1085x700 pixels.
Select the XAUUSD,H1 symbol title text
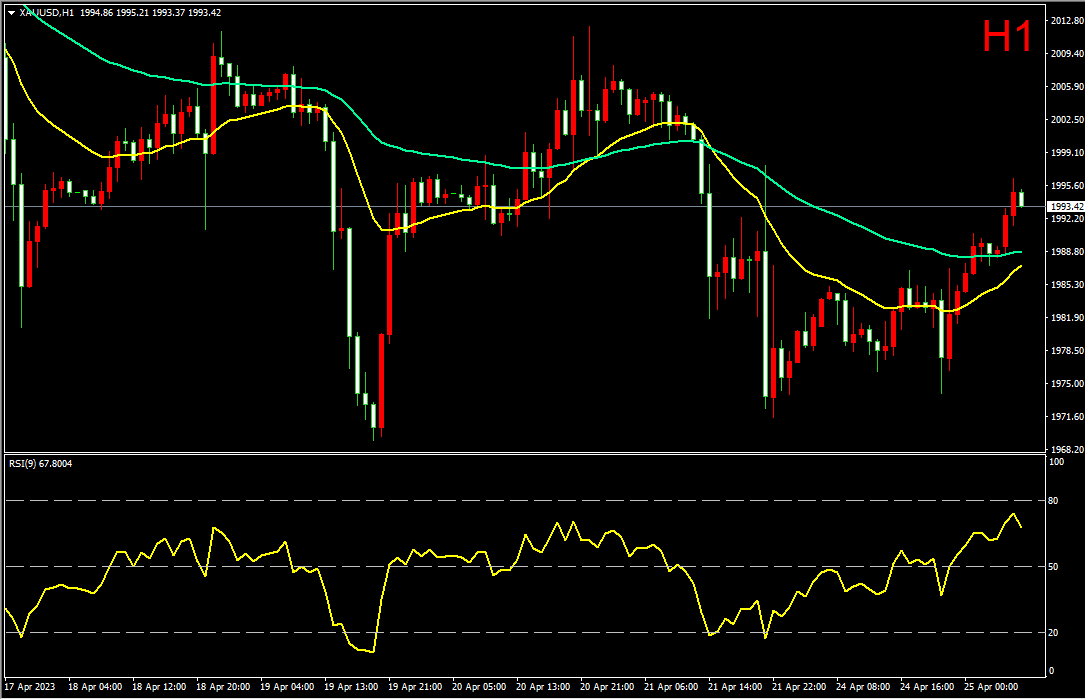(x=46, y=12)
